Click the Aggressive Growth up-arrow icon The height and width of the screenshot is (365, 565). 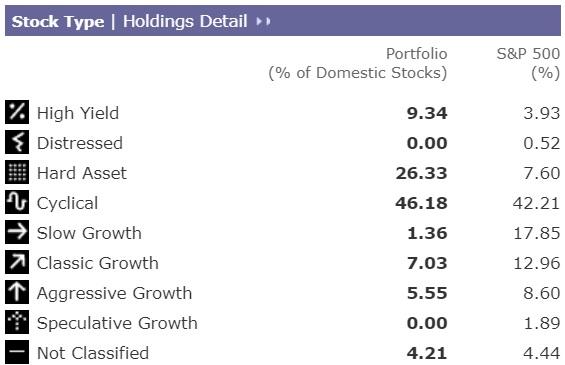pos(17,292)
